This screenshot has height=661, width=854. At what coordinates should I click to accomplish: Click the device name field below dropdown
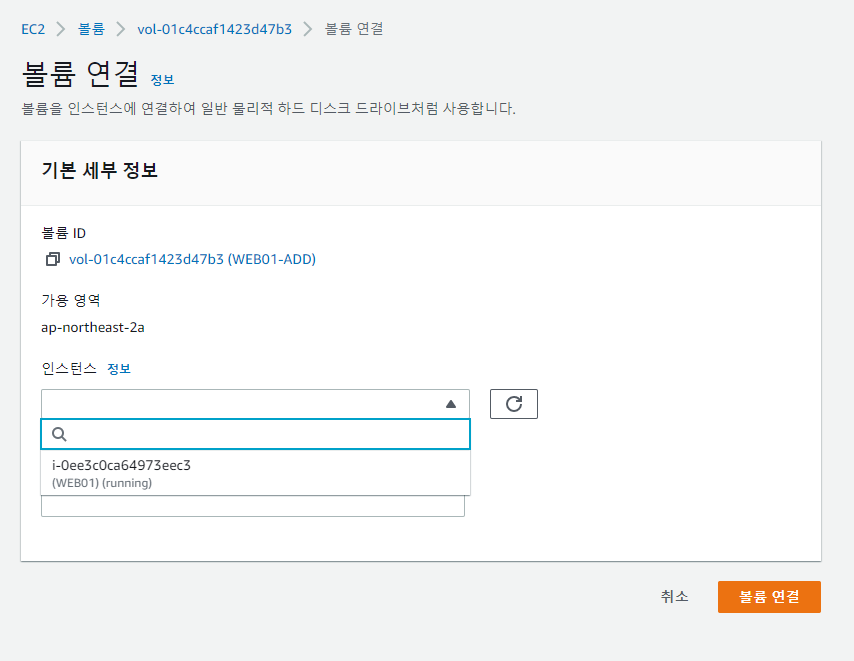pos(253,506)
